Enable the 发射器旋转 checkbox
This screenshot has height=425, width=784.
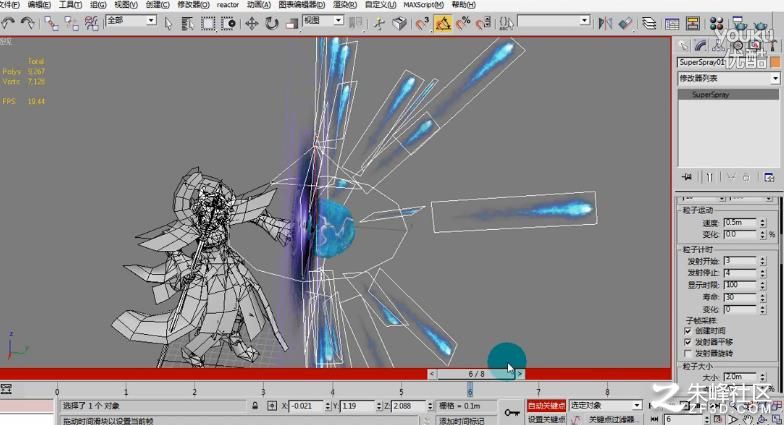688,354
